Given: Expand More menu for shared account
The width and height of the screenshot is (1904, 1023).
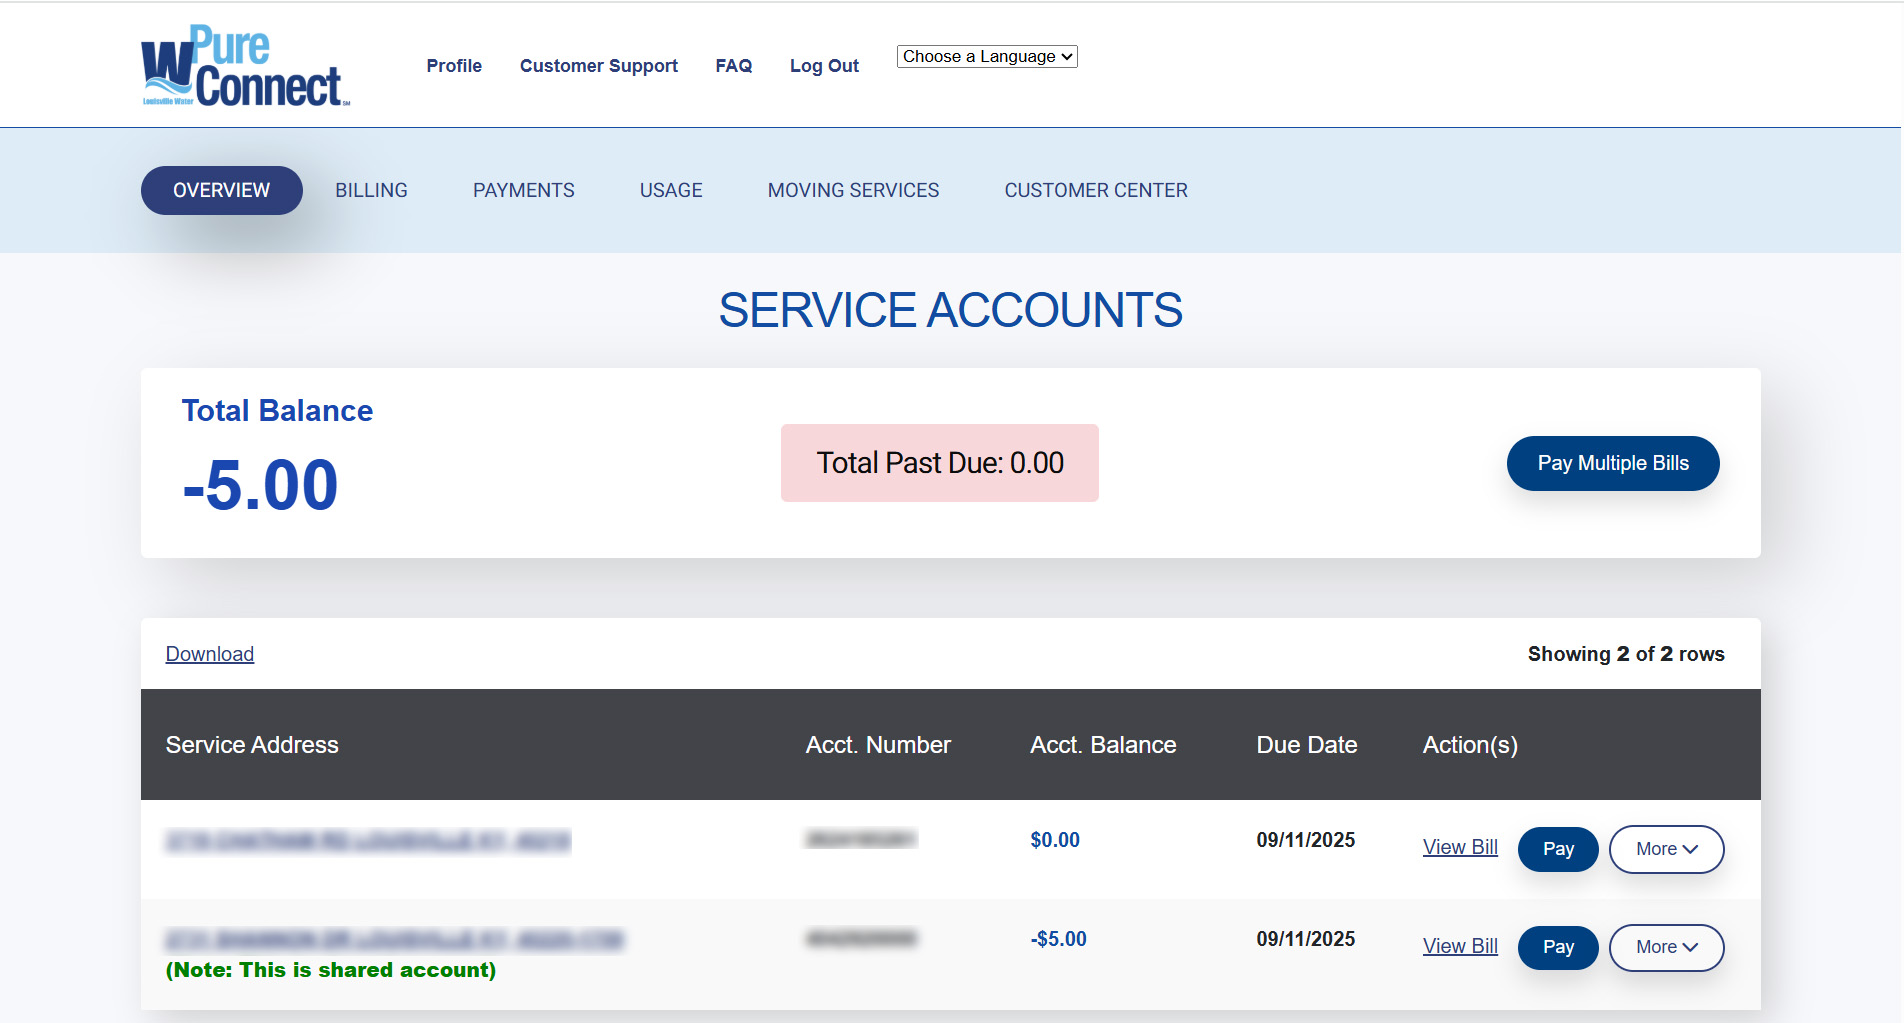Looking at the screenshot, I should coord(1665,947).
